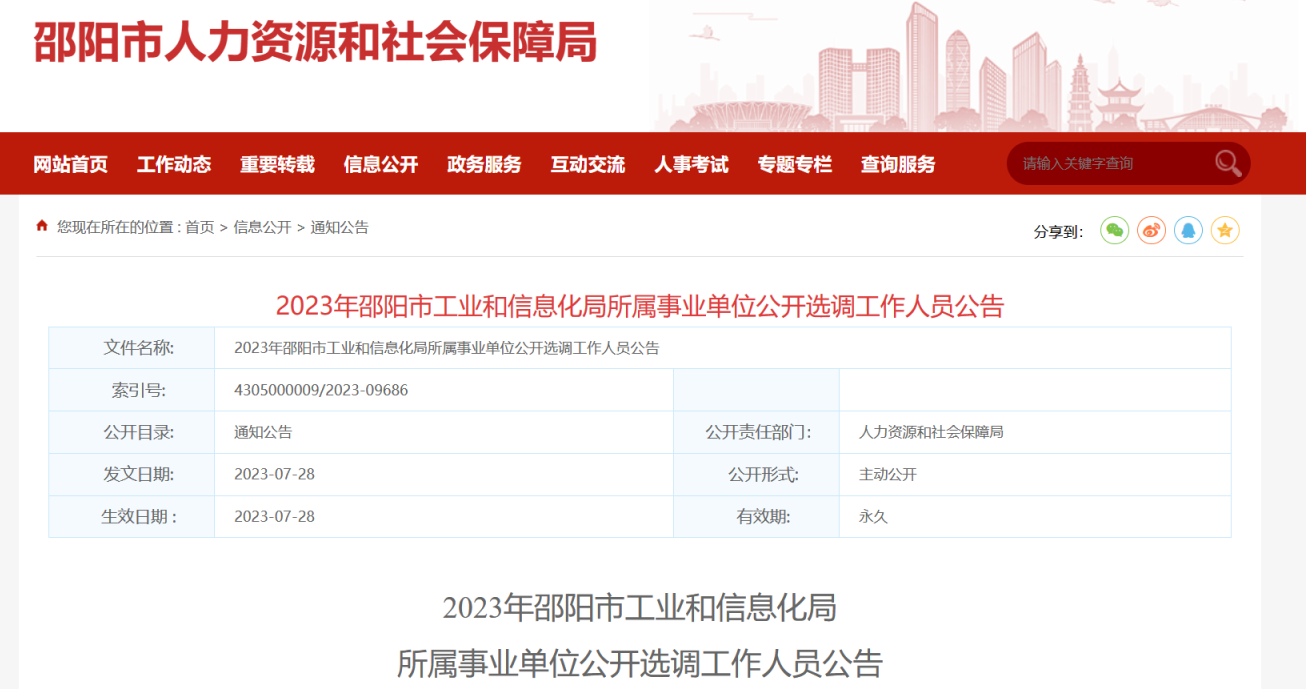The width and height of the screenshot is (1306, 689).
Task: Open 信息公开 menu
Action: pos(381,164)
